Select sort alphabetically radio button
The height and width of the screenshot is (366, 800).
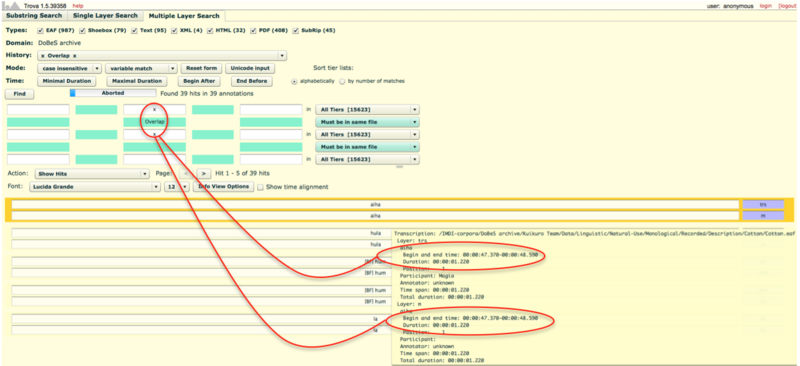click(294, 81)
